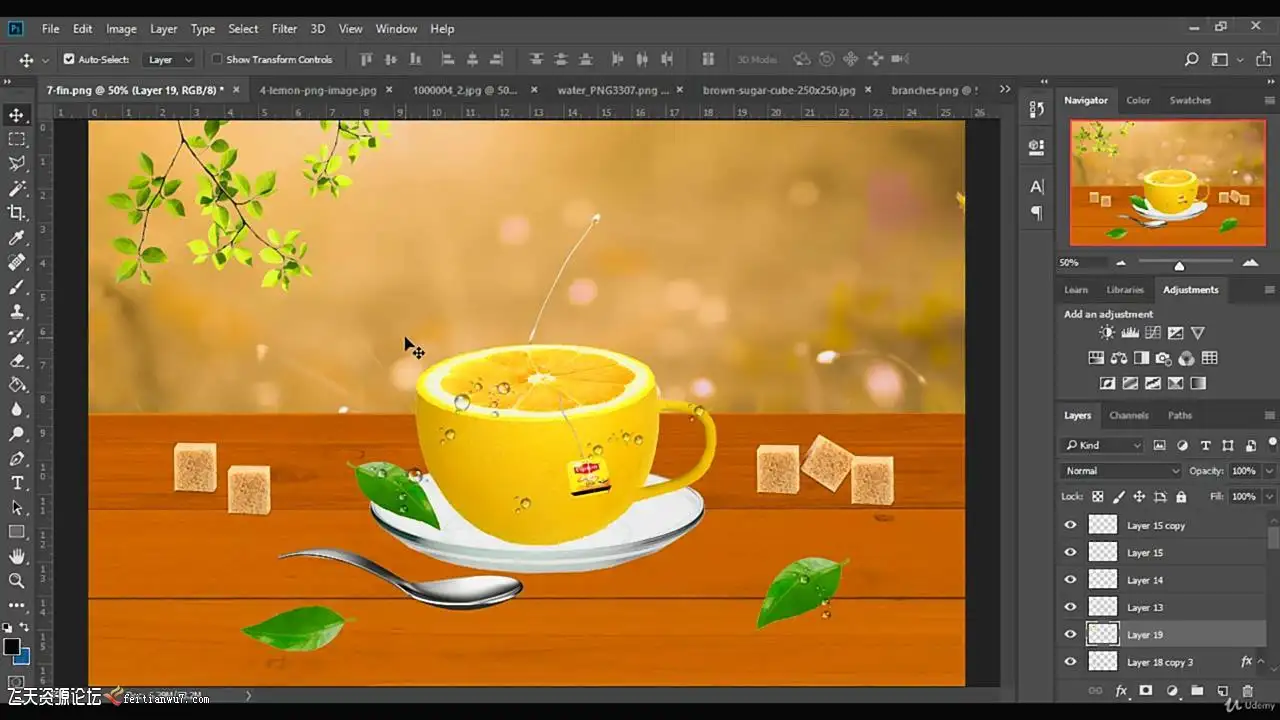The height and width of the screenshot is (720, 1280).
Task: Click the background color swatch
Action: [x=22, y=657]
